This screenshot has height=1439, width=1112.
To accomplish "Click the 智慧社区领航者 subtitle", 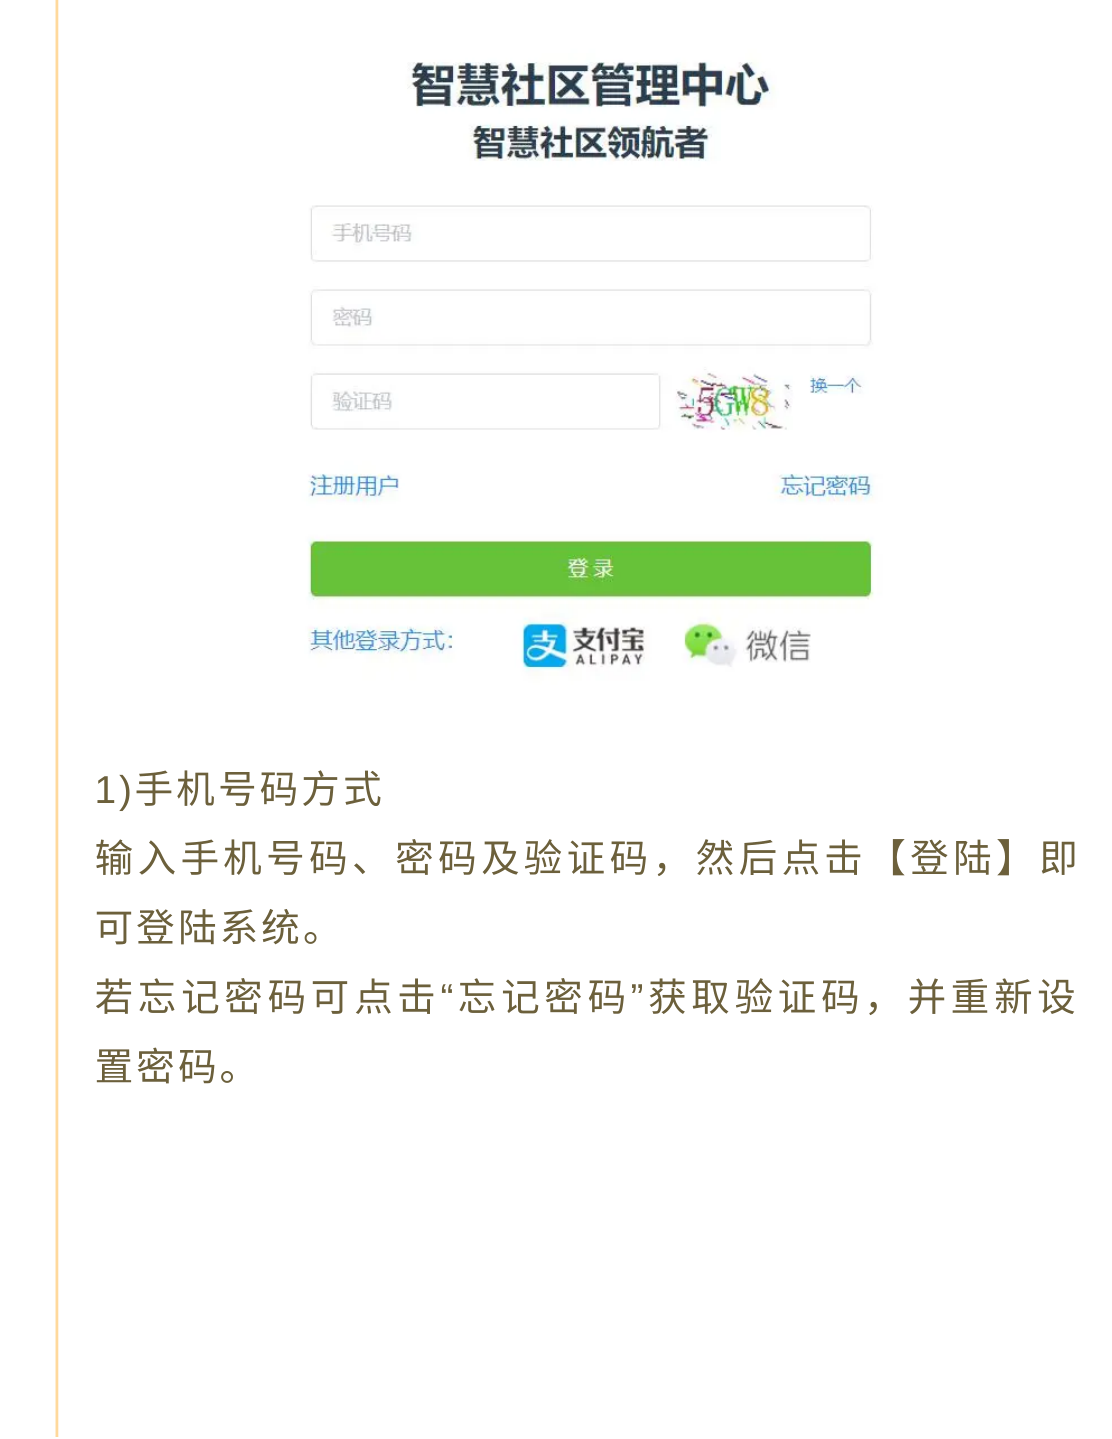I will point(590,143).
